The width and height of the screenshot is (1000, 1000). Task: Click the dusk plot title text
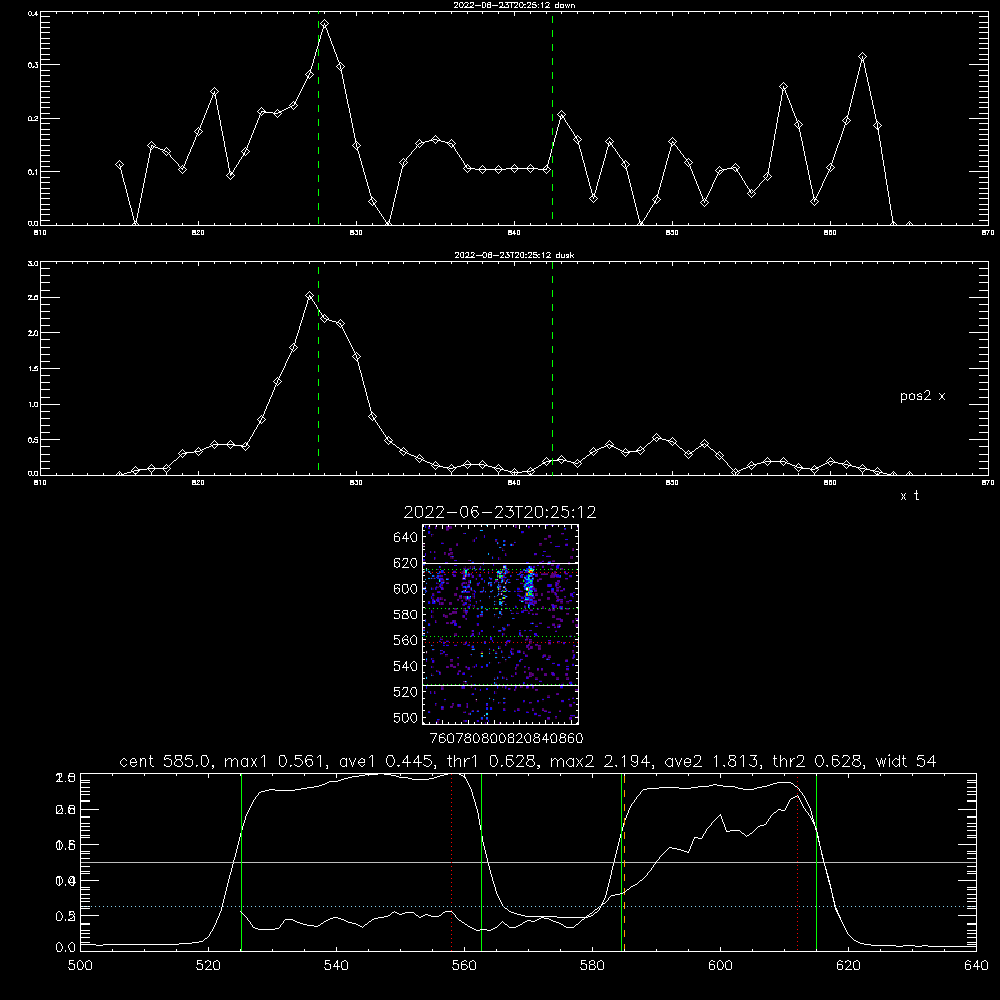(514, 254)
